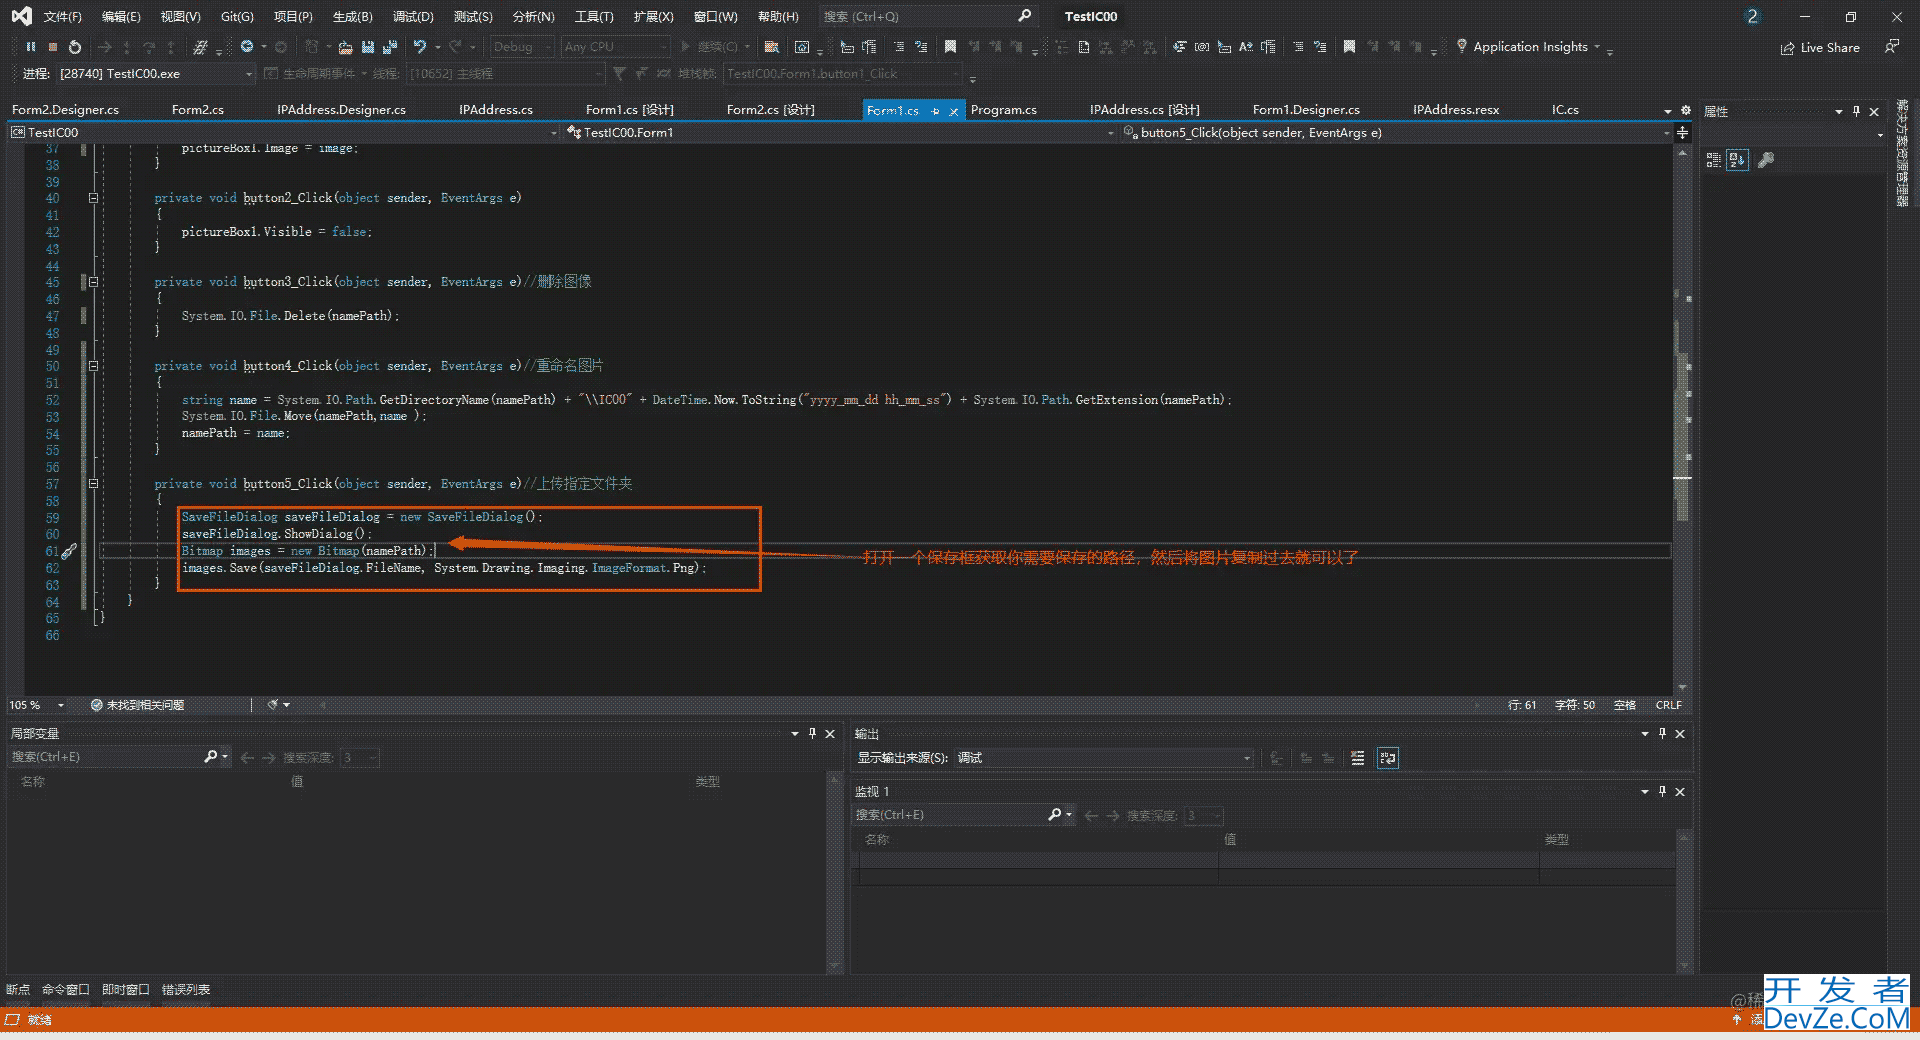Collapse the button4_Click method

(93, 366)
